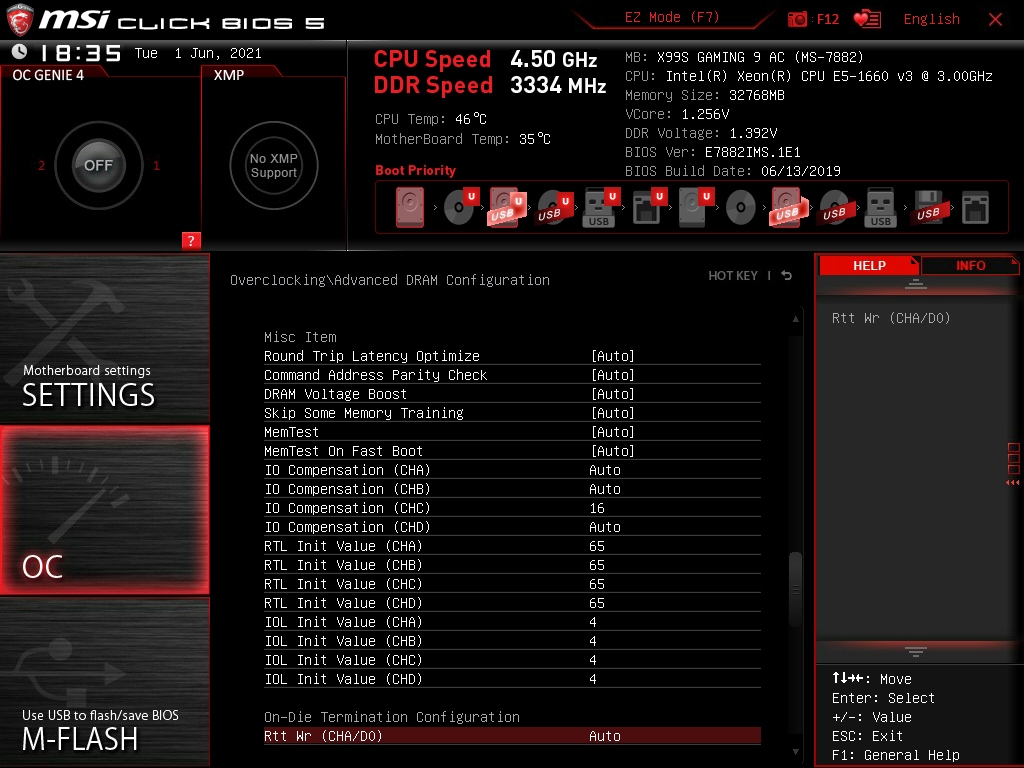Viewport: 1024px width, 768px height.
Task: Choose the USB key boot device with UEFI badge
Action: (601, 208)
